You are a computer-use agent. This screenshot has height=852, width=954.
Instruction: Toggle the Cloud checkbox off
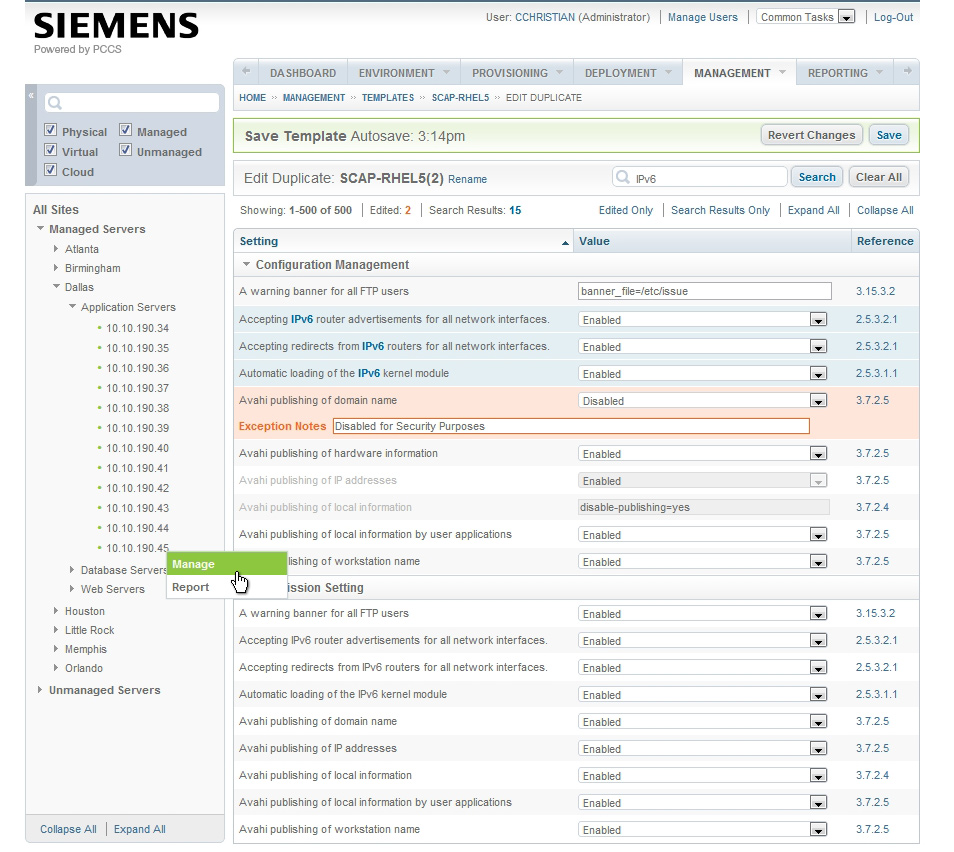point(52,170)
